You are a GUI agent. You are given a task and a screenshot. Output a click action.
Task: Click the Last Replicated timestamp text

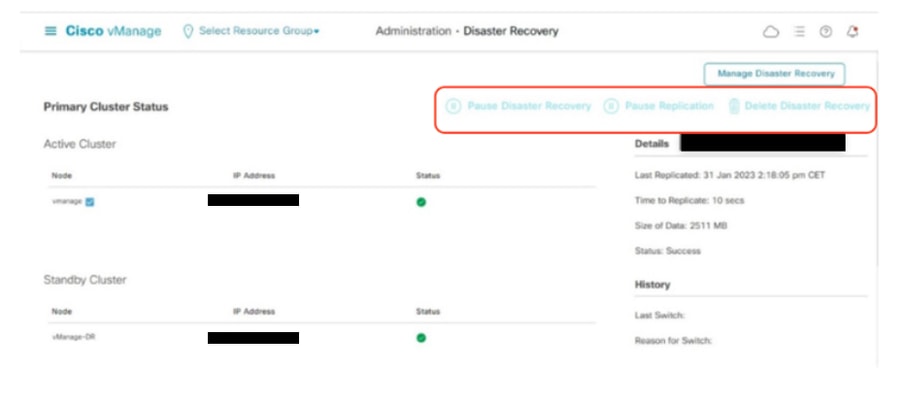point(730,175)
